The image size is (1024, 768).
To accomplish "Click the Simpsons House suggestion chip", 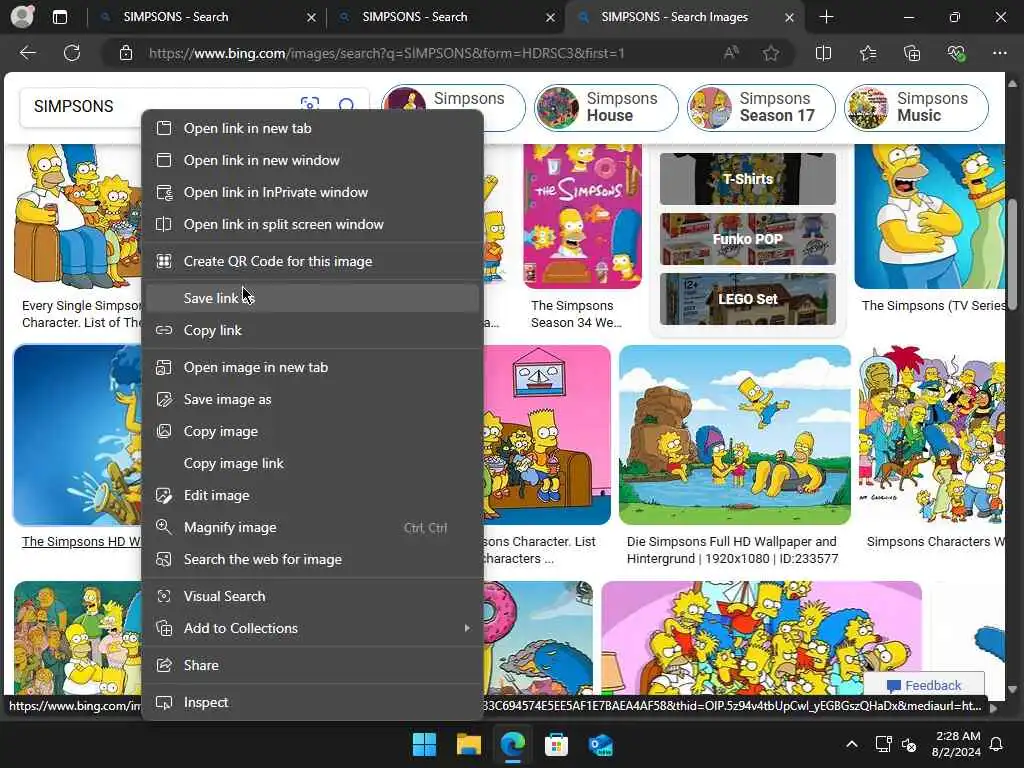I will pyautogui.click(x=605, y=107).
